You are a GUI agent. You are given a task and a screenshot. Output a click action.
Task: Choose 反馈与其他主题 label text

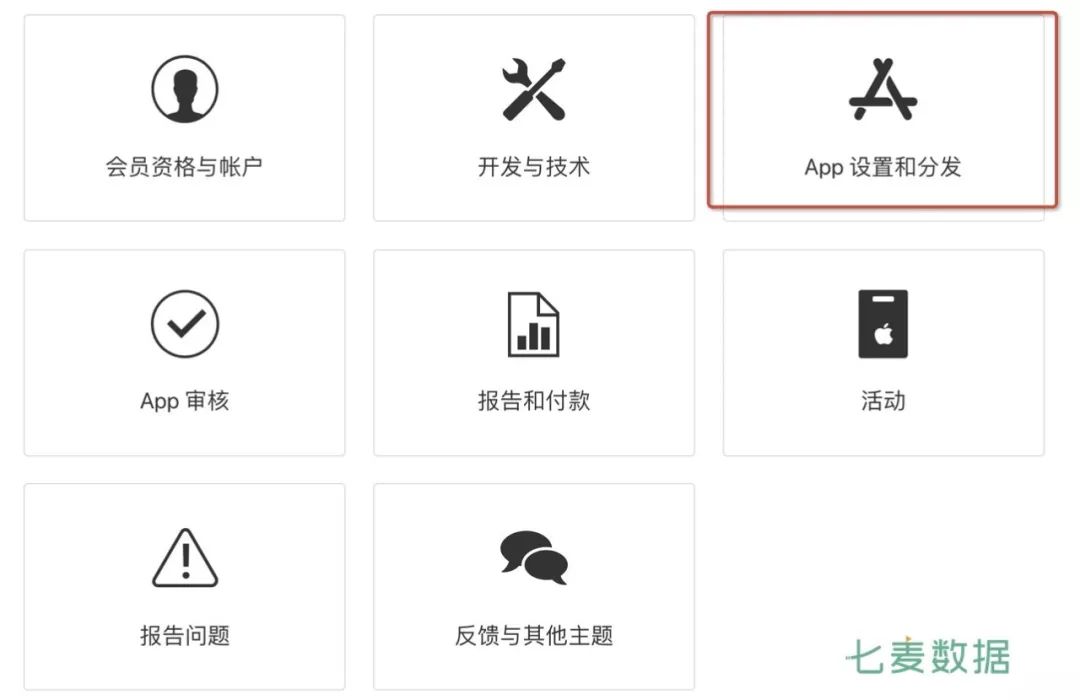[x=534, y=635]
